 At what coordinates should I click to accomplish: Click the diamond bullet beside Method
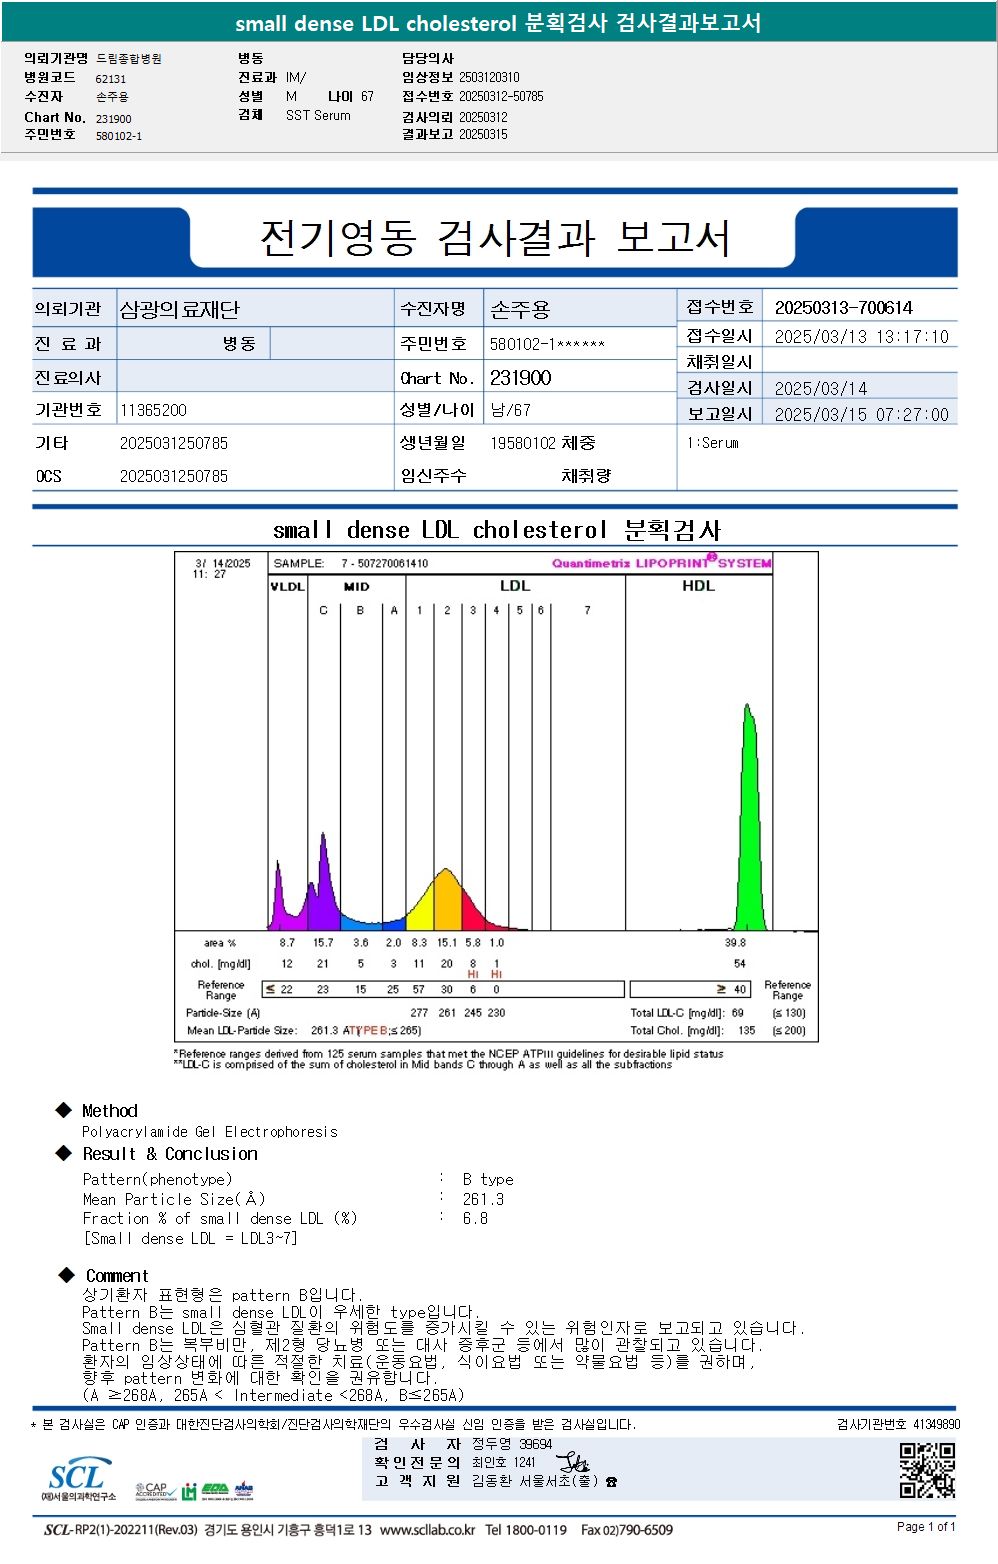[64, 1110]
